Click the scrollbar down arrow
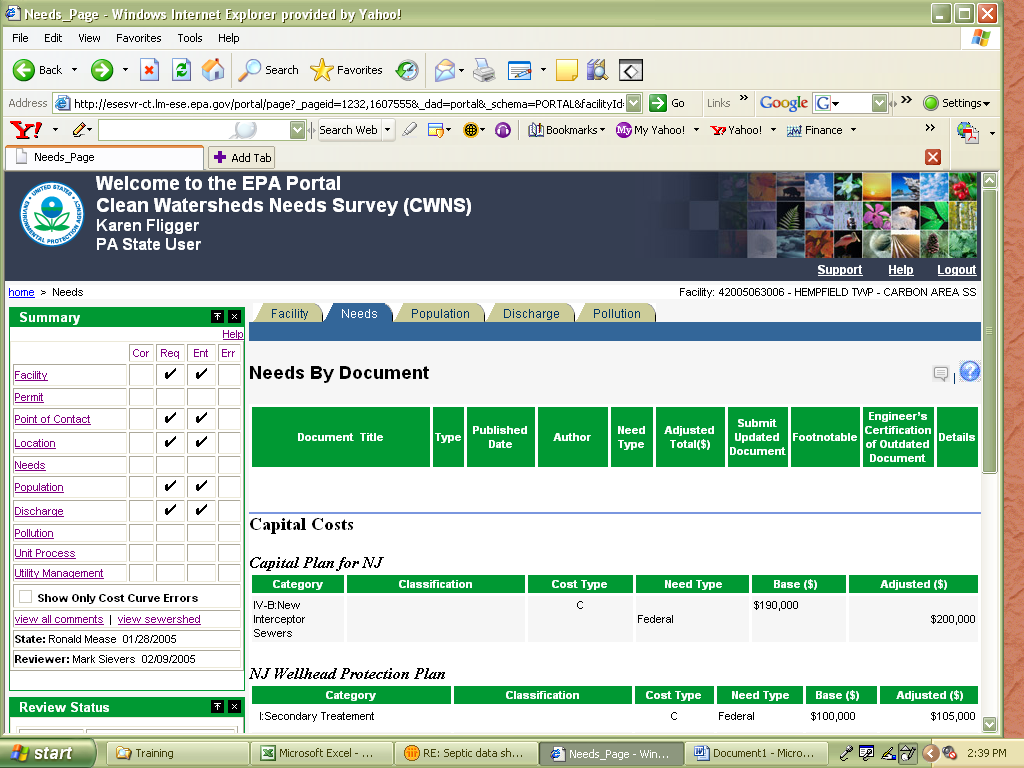 pos(989,724)
